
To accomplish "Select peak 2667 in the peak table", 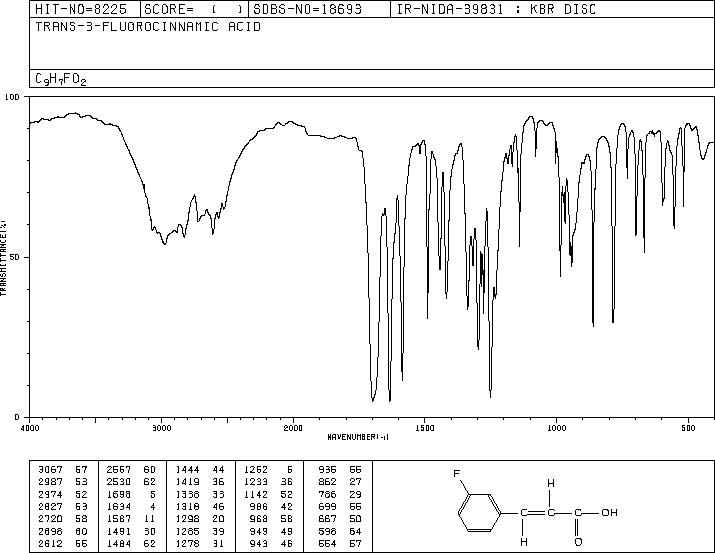I will point(119,469).
